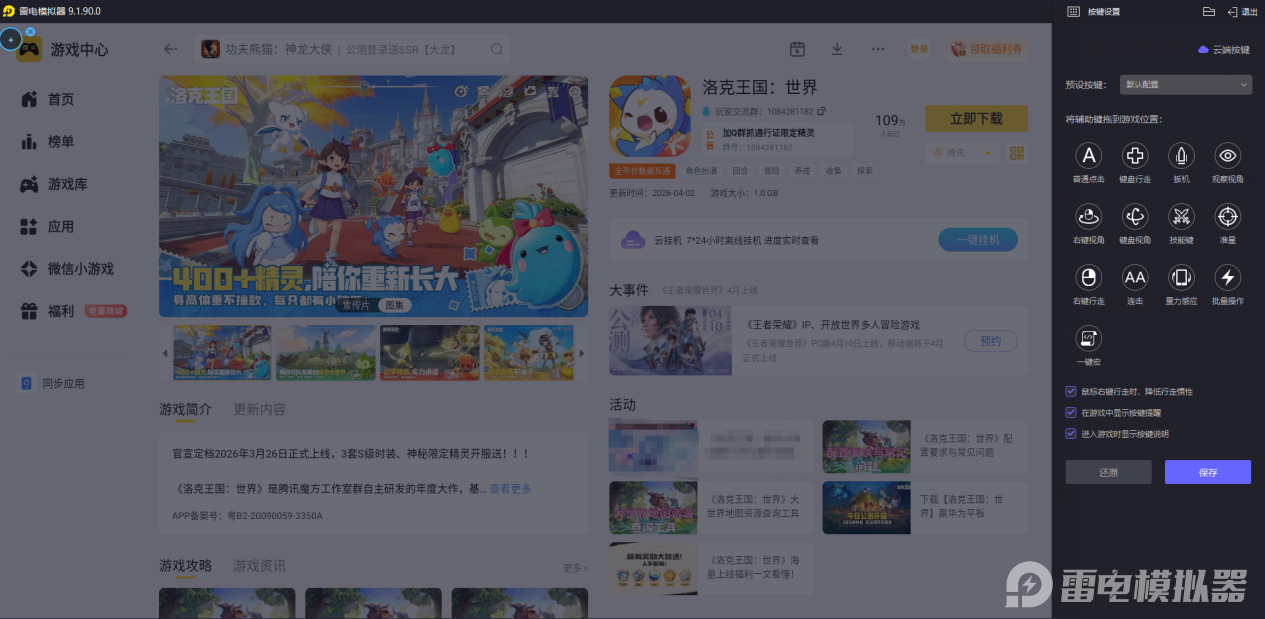Click the 全平台数据互通 tag
1265x619 pixels.
642,171
